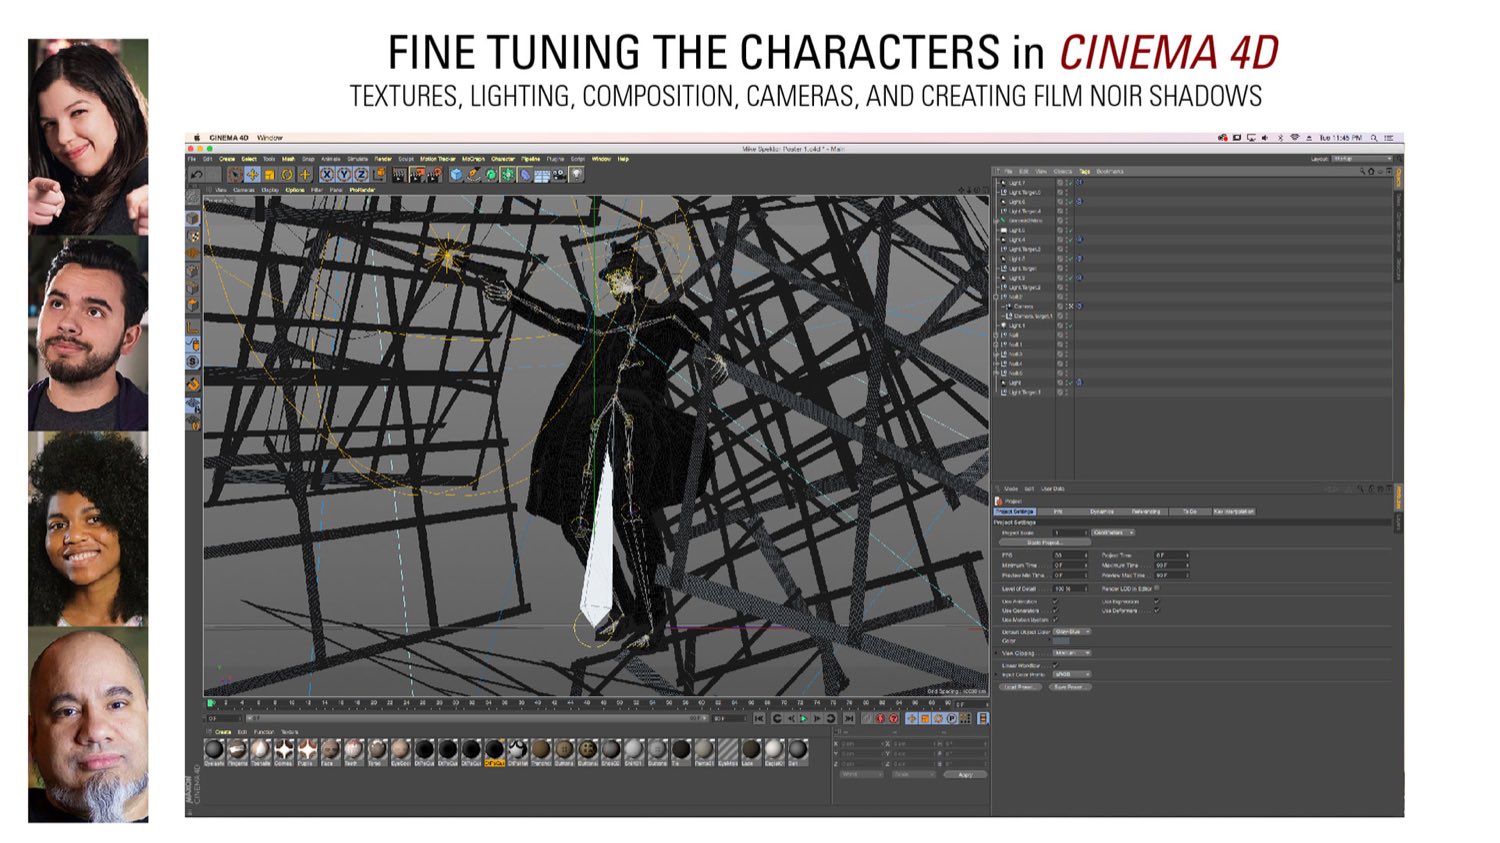Open the MoGraph menu
This screenshot has height=843, width=1500.
point(473,159)
